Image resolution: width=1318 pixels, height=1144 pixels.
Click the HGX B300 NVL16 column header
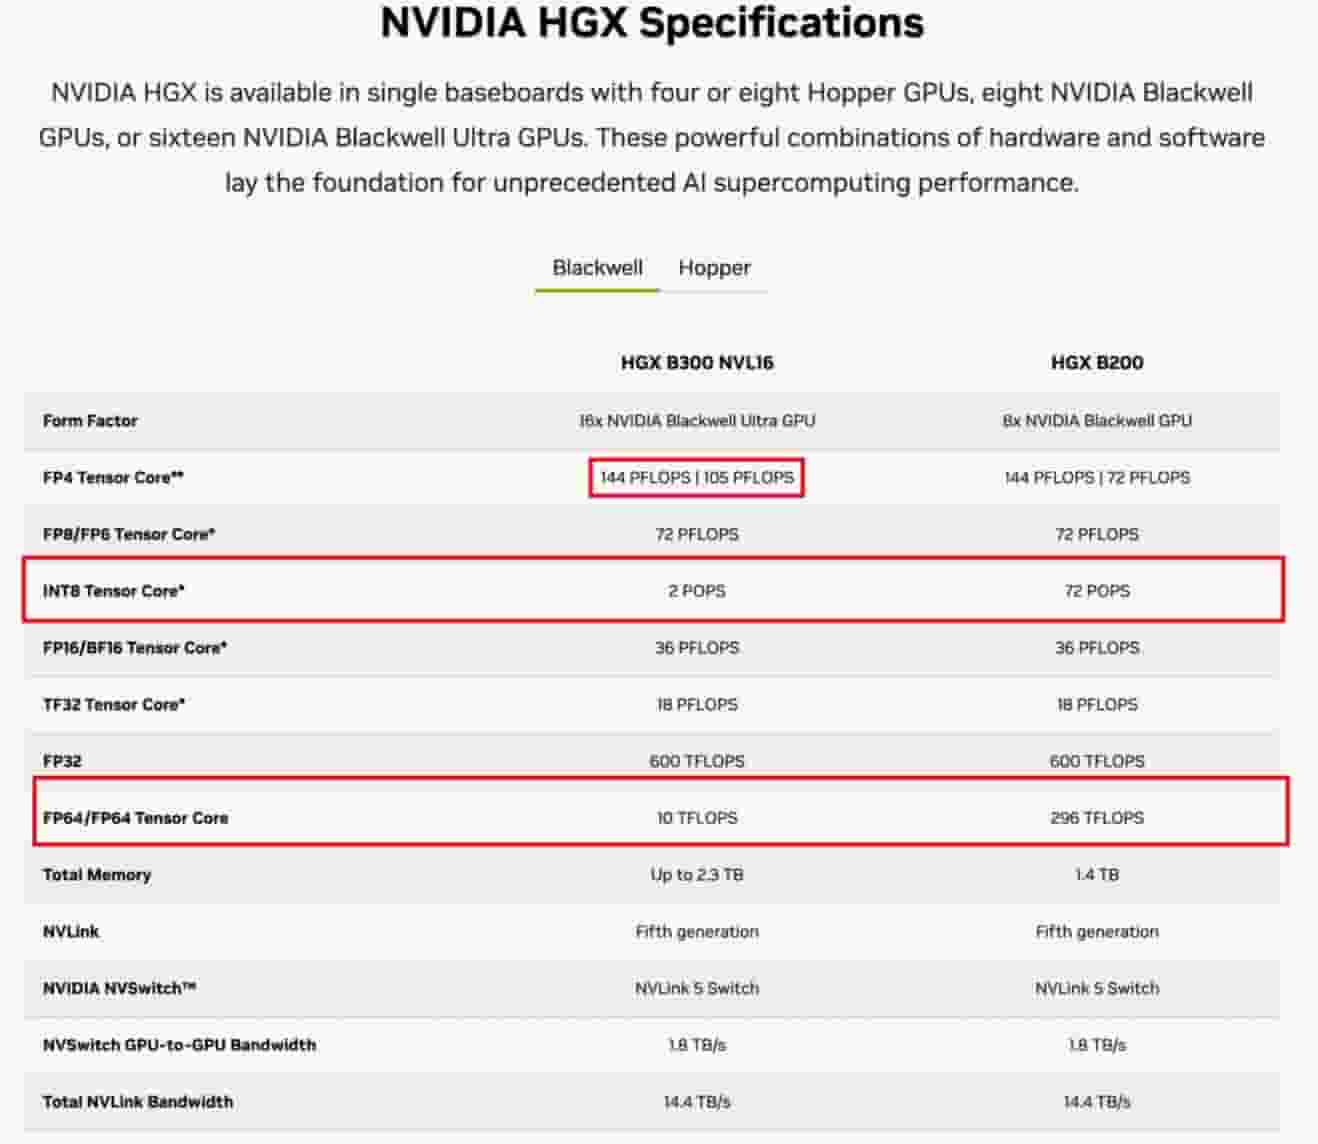697,363
